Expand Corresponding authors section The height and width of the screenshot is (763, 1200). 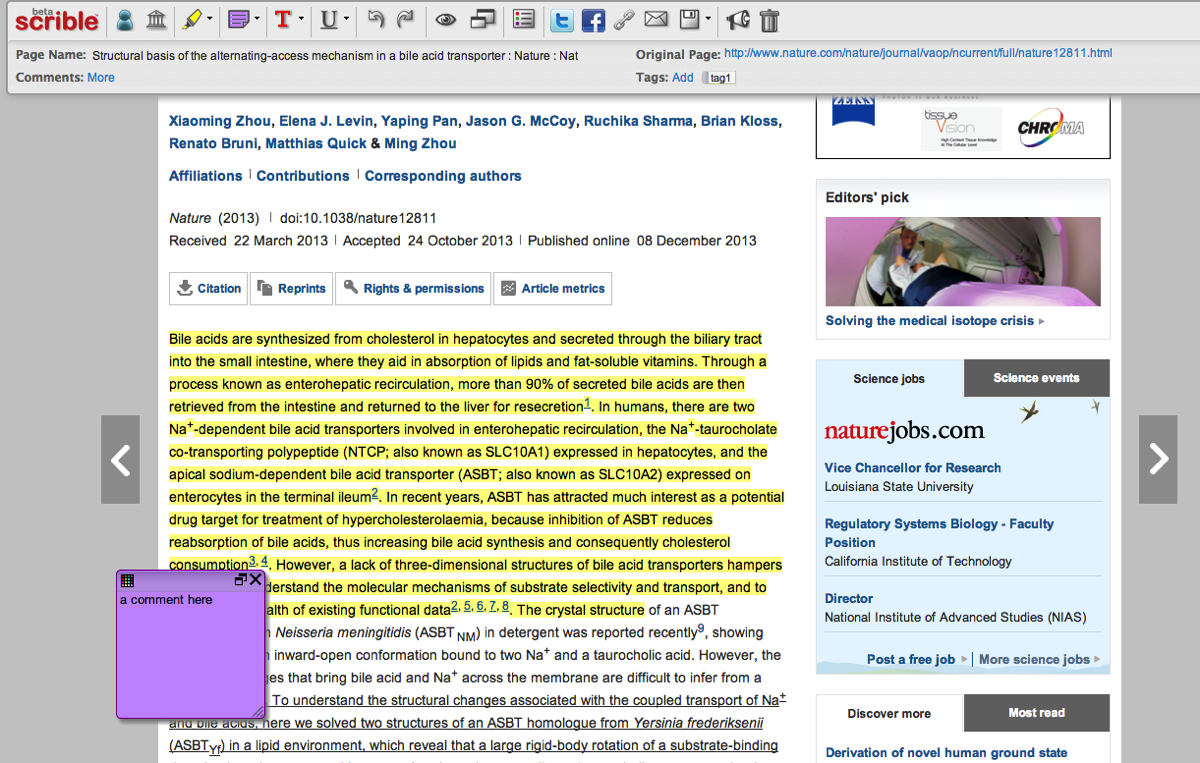click(x=443, y=176)
